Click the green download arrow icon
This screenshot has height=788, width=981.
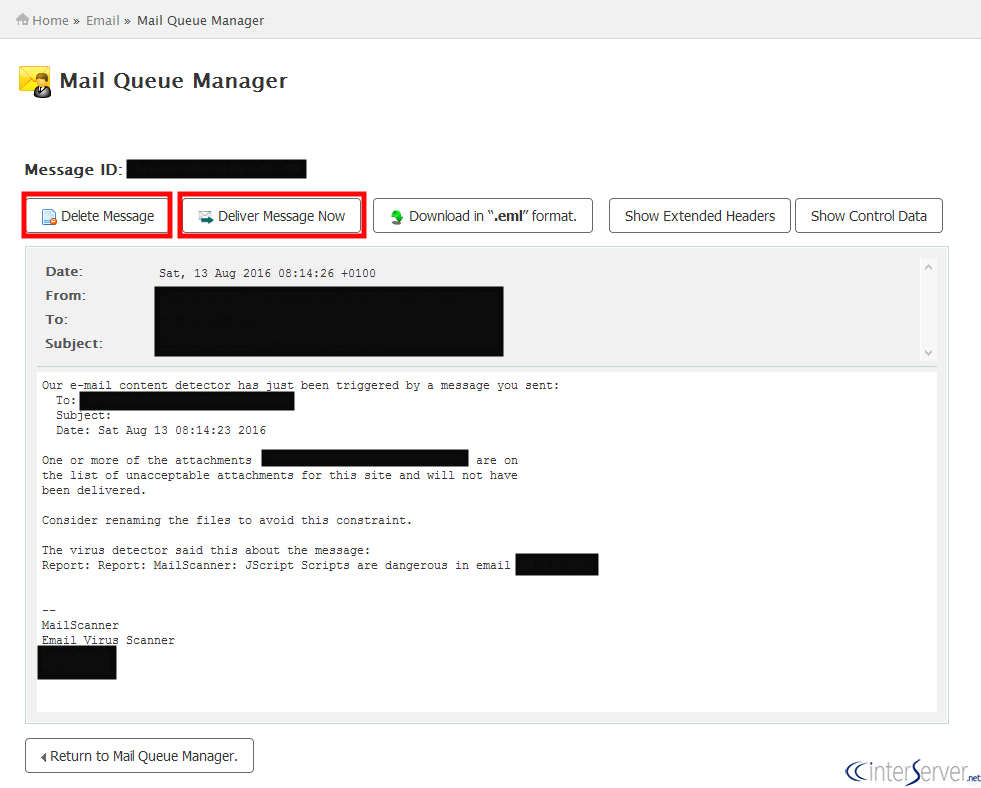click(x=396, y=217)
